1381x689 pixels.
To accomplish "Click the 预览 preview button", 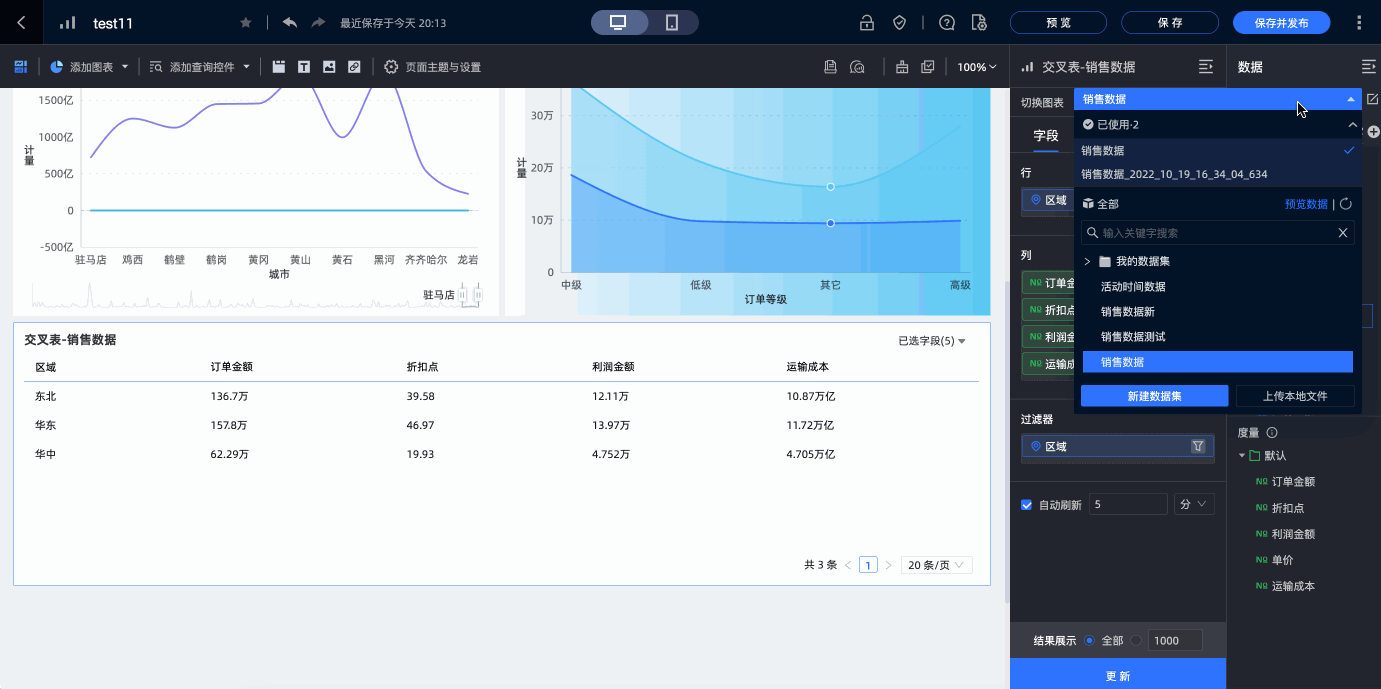I will [x=1058, y=23].
